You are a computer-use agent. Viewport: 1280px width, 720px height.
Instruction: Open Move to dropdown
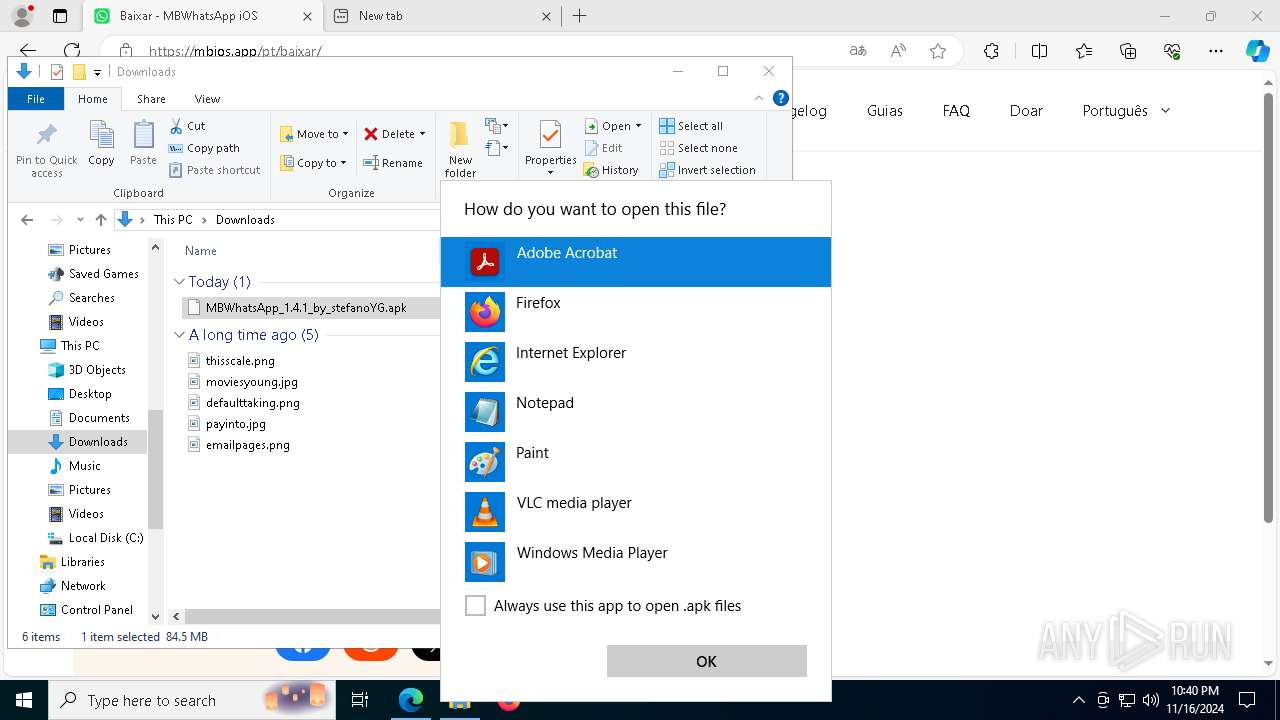click(x=315, y=134)
